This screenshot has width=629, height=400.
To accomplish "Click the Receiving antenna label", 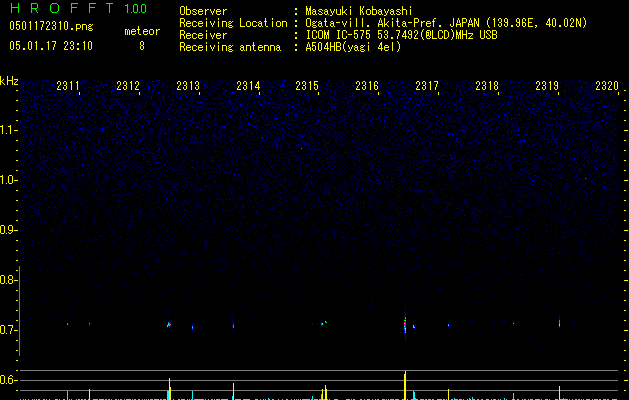I will pos(230,47).
